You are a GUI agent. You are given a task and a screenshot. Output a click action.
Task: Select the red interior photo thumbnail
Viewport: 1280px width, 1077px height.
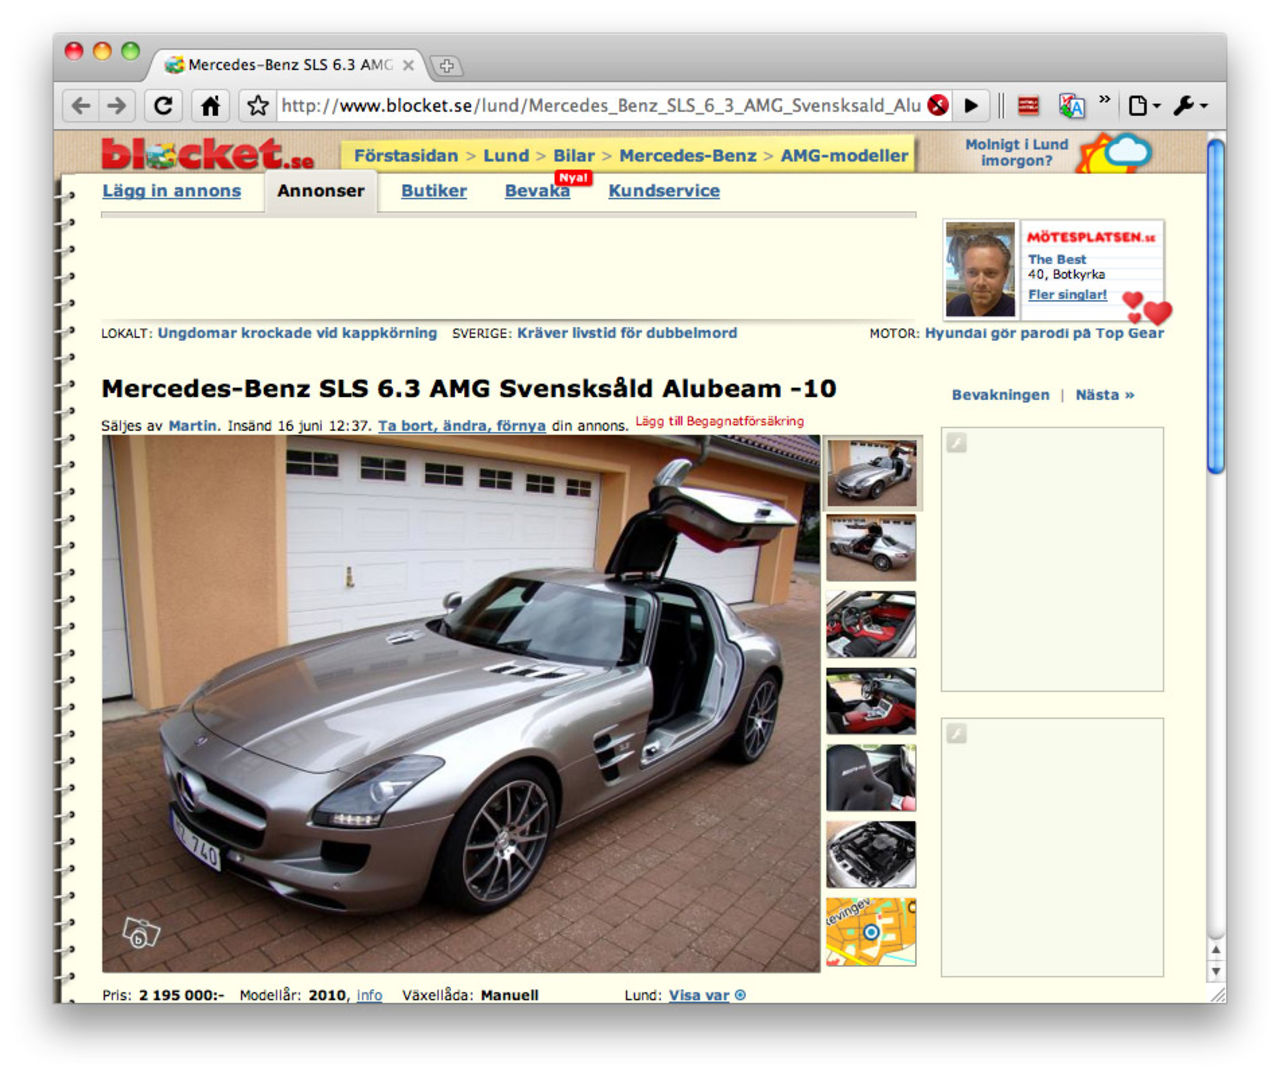[x=871, y=624]
